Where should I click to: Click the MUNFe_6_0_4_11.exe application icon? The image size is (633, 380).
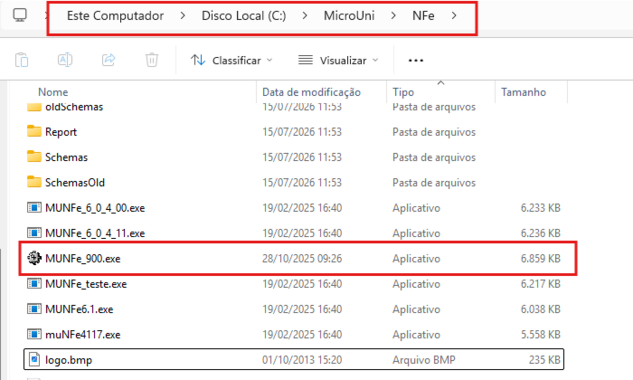point(34,233)
